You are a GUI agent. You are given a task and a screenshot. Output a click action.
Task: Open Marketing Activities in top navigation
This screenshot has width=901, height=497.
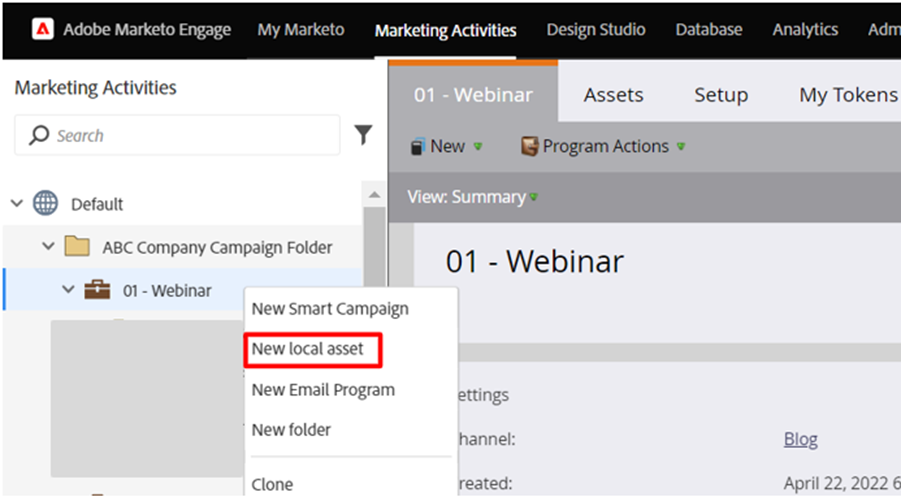(x=445, y=30)
